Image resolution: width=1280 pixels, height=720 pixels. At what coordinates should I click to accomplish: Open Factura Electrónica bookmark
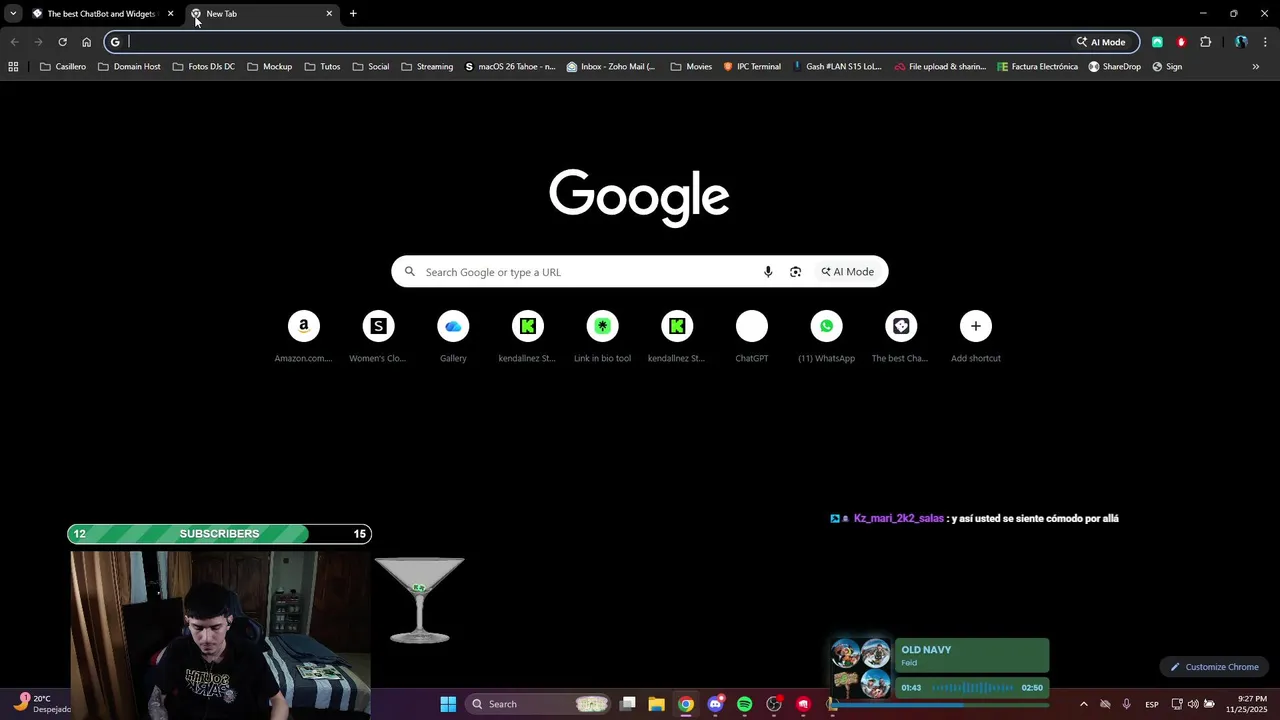click(x=1038, y=67)
